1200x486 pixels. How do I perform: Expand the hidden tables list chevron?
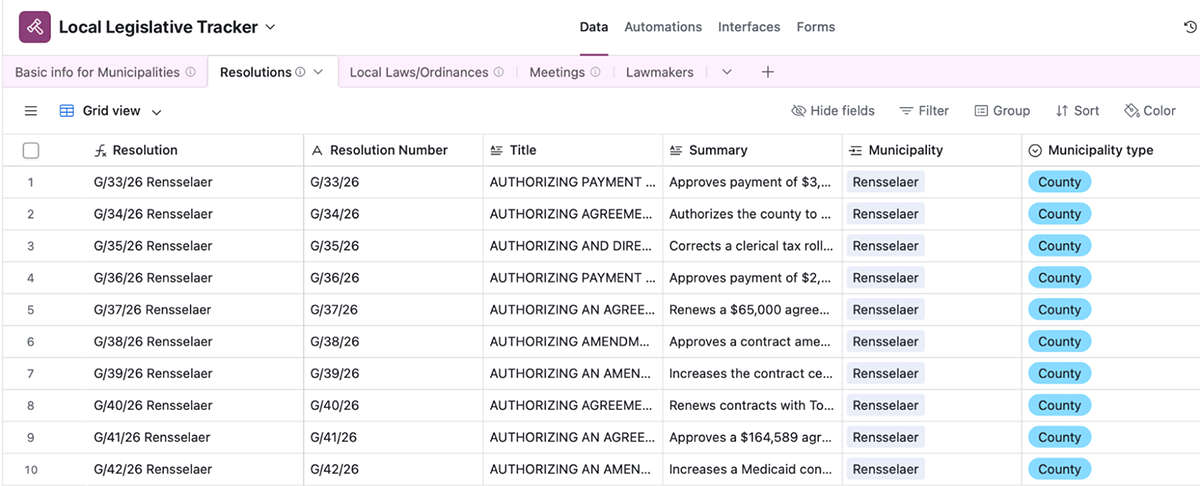(727, 72)
